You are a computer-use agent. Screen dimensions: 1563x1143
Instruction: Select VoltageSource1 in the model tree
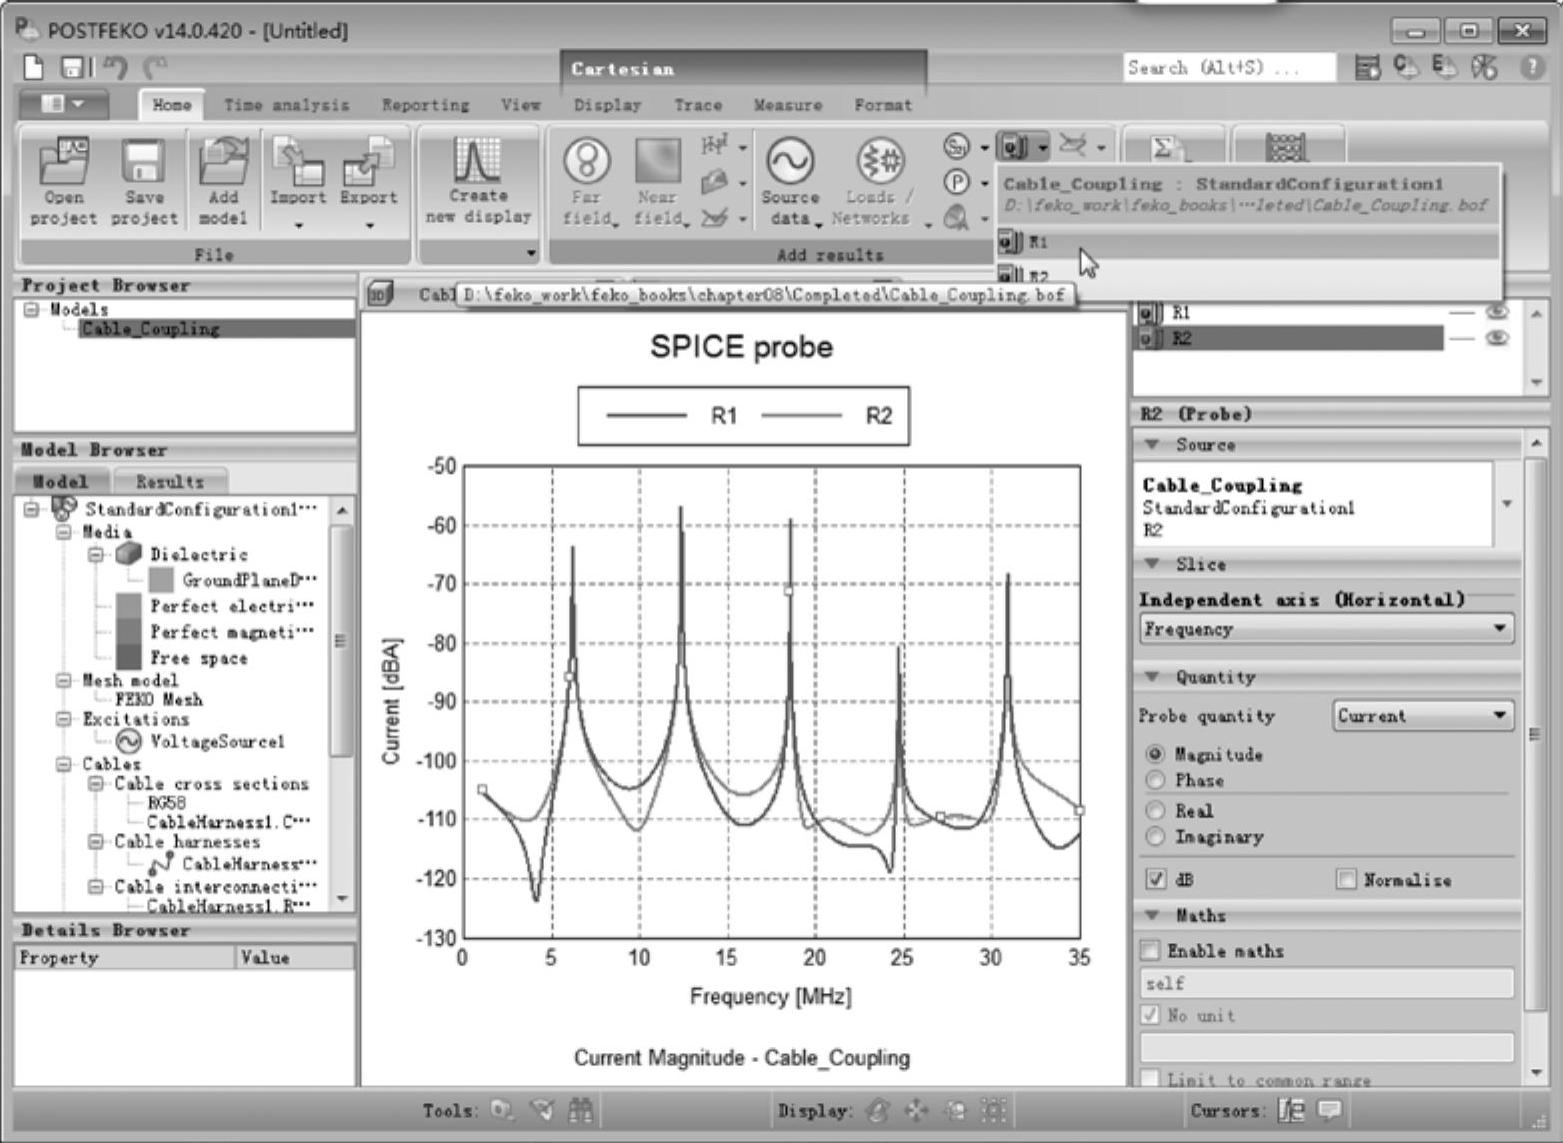point(217,741)
